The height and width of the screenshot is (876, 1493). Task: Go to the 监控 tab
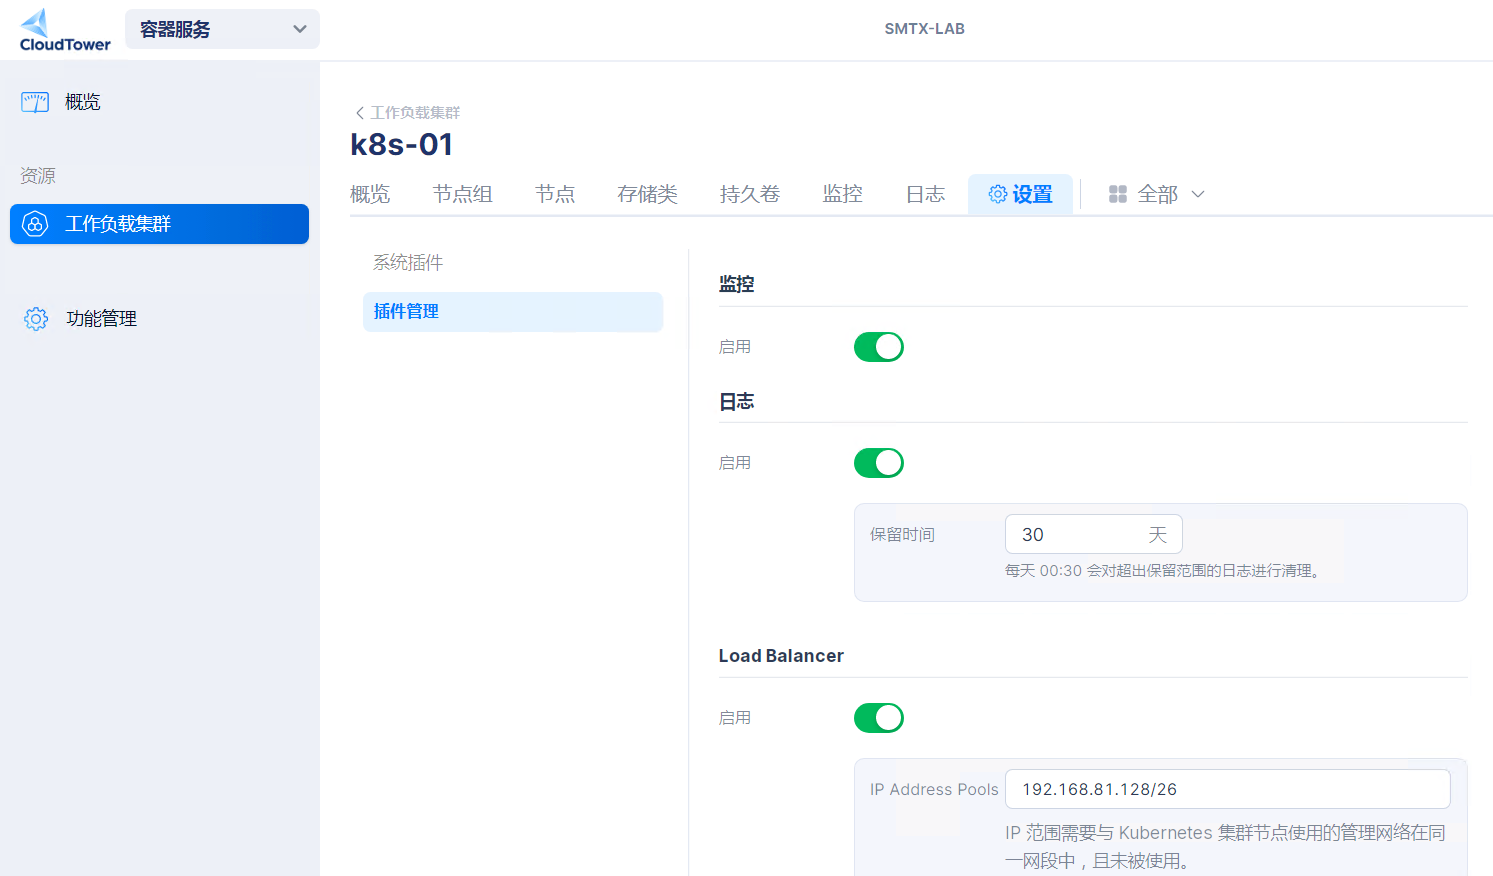[843, 194]
